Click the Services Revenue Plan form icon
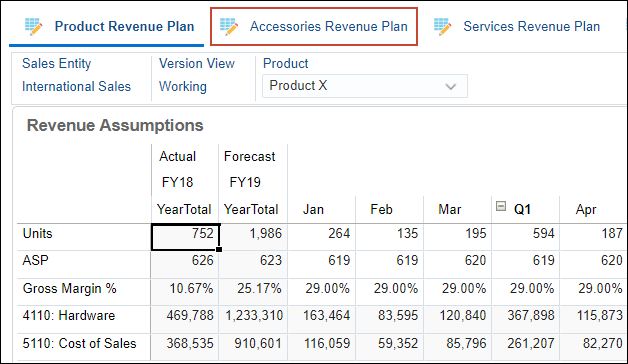The height and width of the screenshot is (364, 628). coord(443,26)
